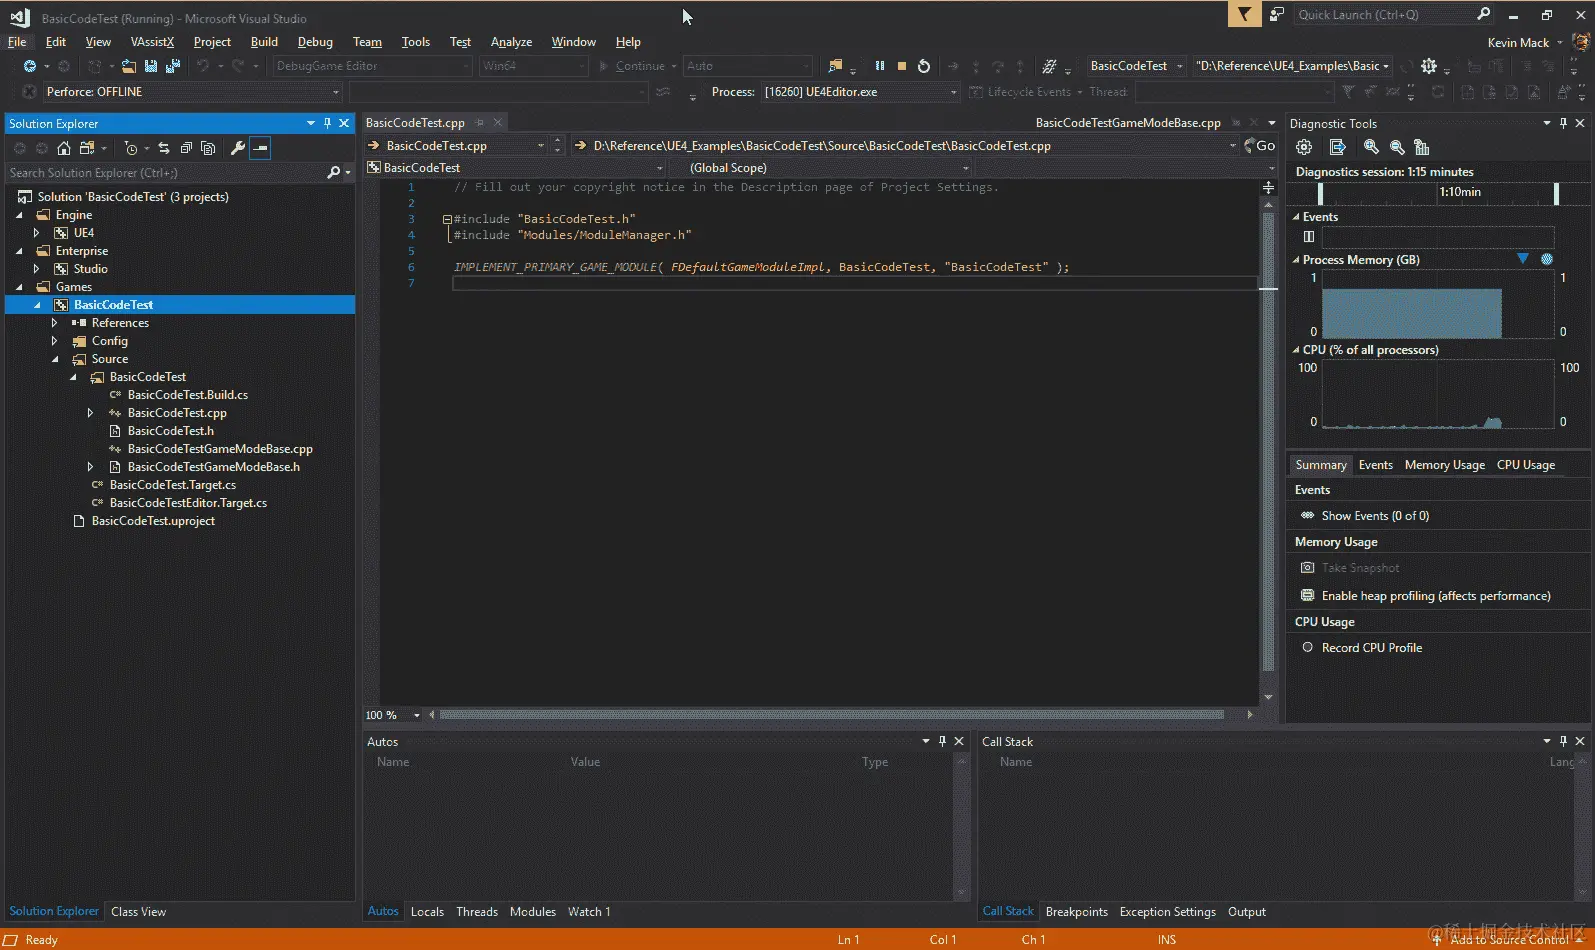This screenshot has height=950, width=1595.
Task: Click Solution Explorer Home icon
Action: coord(64,148)
